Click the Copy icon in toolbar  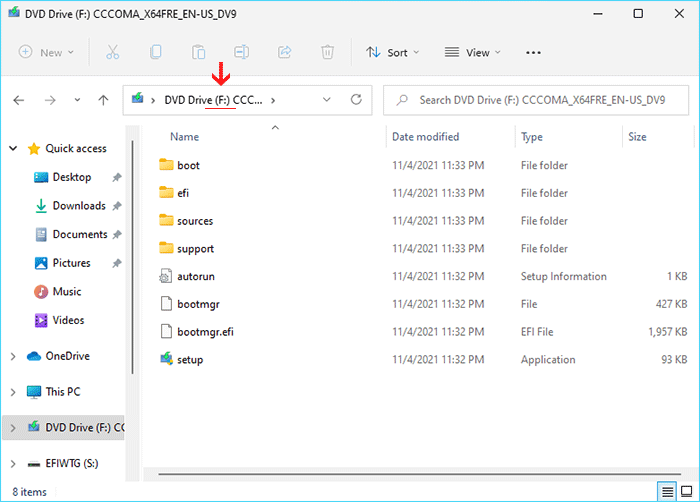point(156,52)
